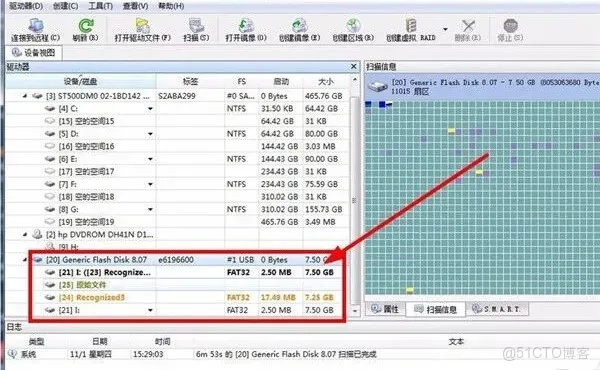Viewport: 600px width, 370px height.
Task: Sort by 大小 column header
Action: (326, 81)
